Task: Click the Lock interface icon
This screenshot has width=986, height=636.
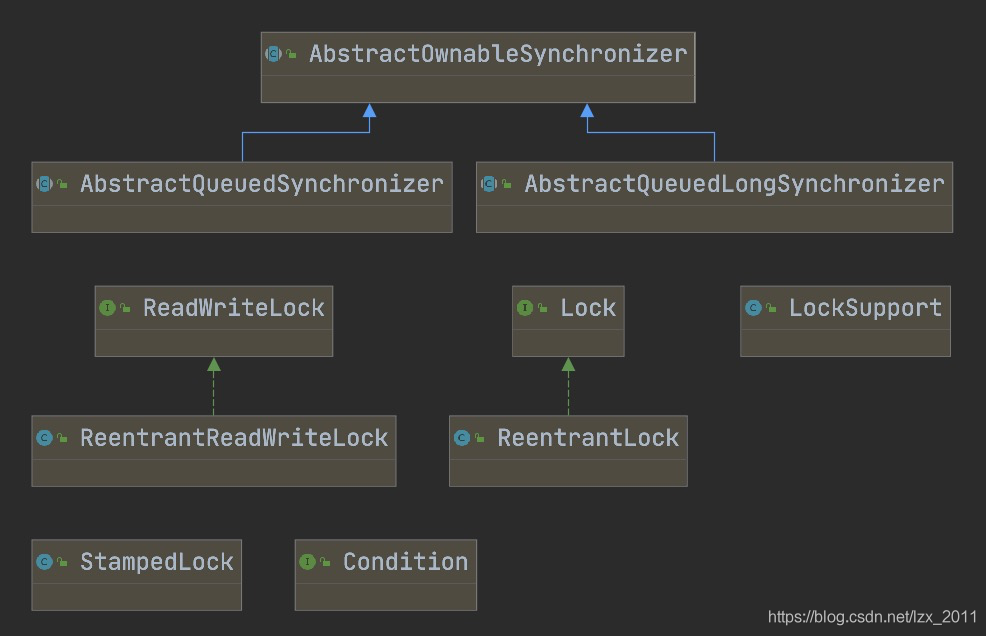Action: click(524, 308)
